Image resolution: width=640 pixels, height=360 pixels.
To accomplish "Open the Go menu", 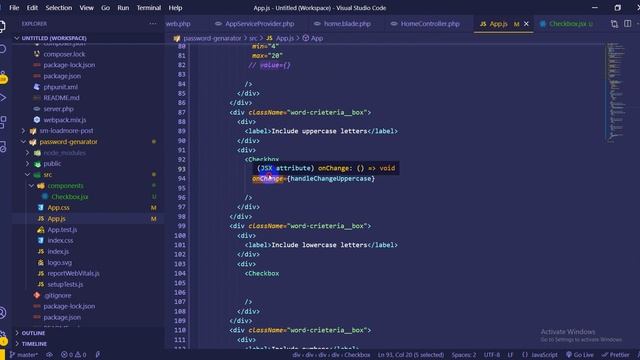I will pyautogui.click(x=105, y=8).
